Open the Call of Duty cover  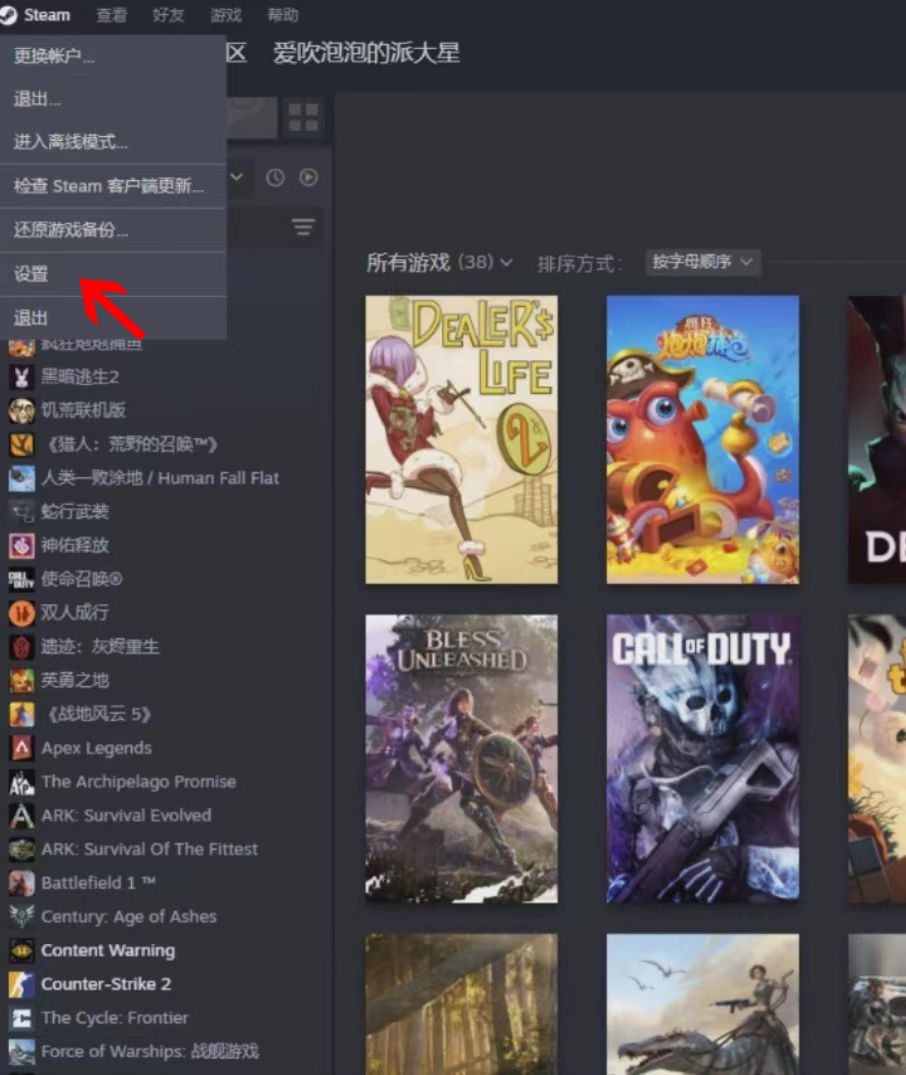702,758
